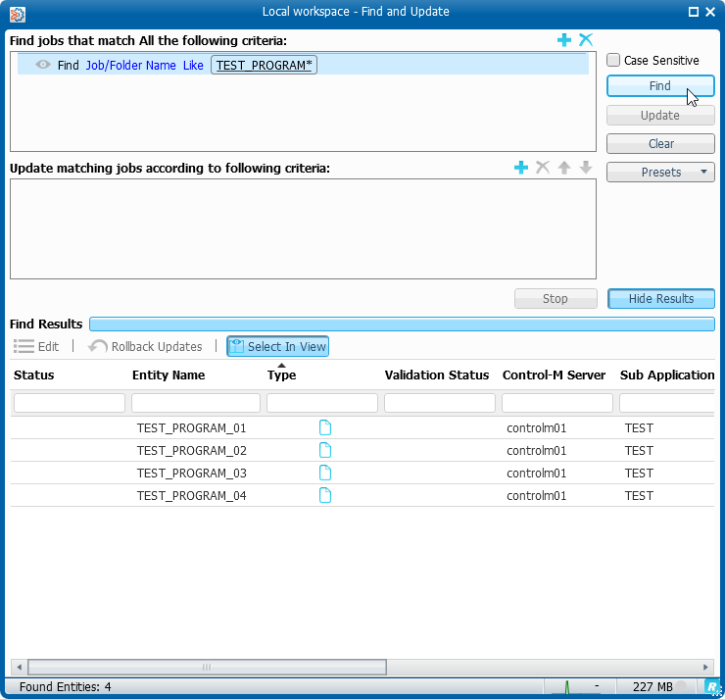
Task: Click the Hide Results button
Action: tap(660, 299)
